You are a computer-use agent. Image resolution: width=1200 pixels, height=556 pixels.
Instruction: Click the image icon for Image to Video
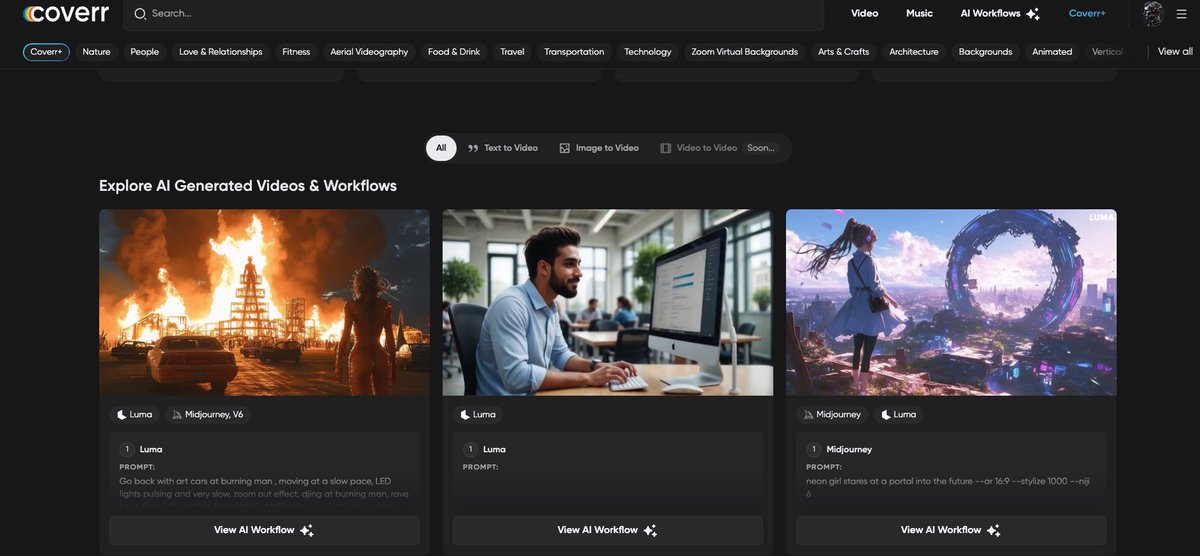pyautogui.click(x=565, y=148)
